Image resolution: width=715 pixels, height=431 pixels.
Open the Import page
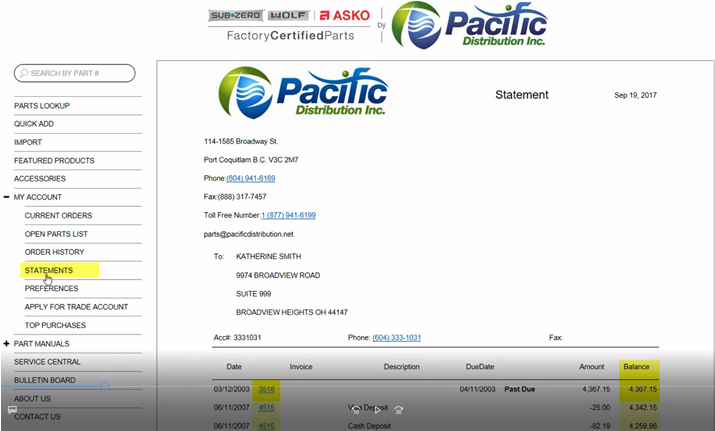click(x=28, y=142)
